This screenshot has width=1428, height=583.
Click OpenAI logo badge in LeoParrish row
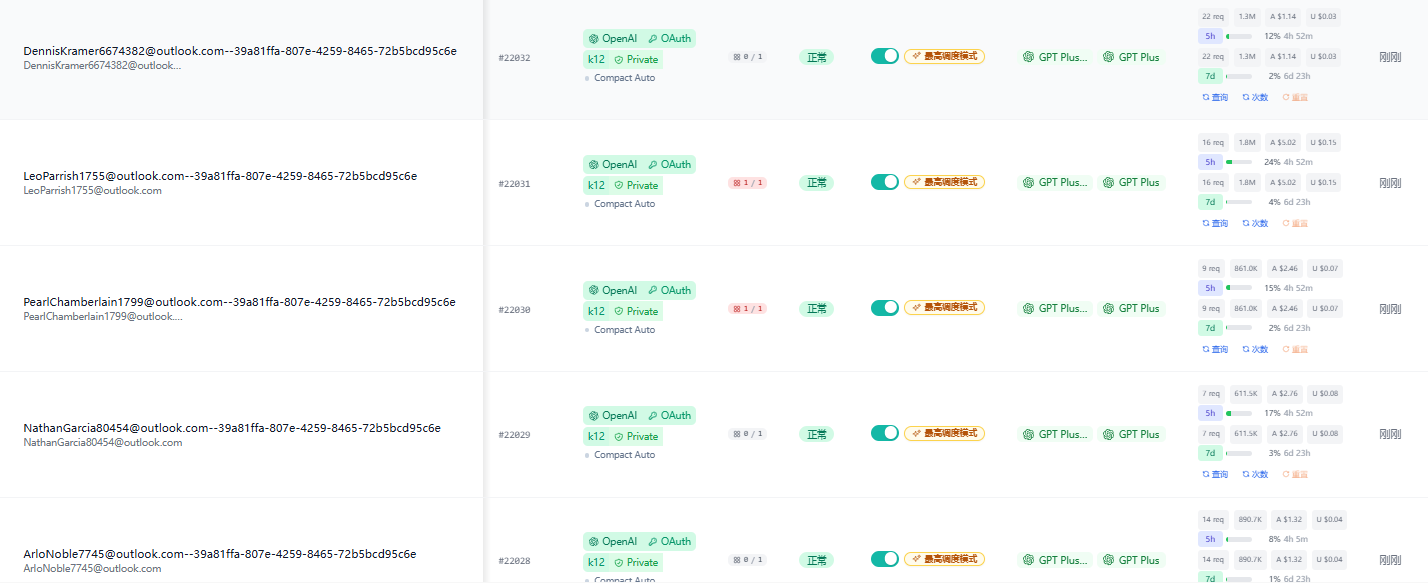612,164
